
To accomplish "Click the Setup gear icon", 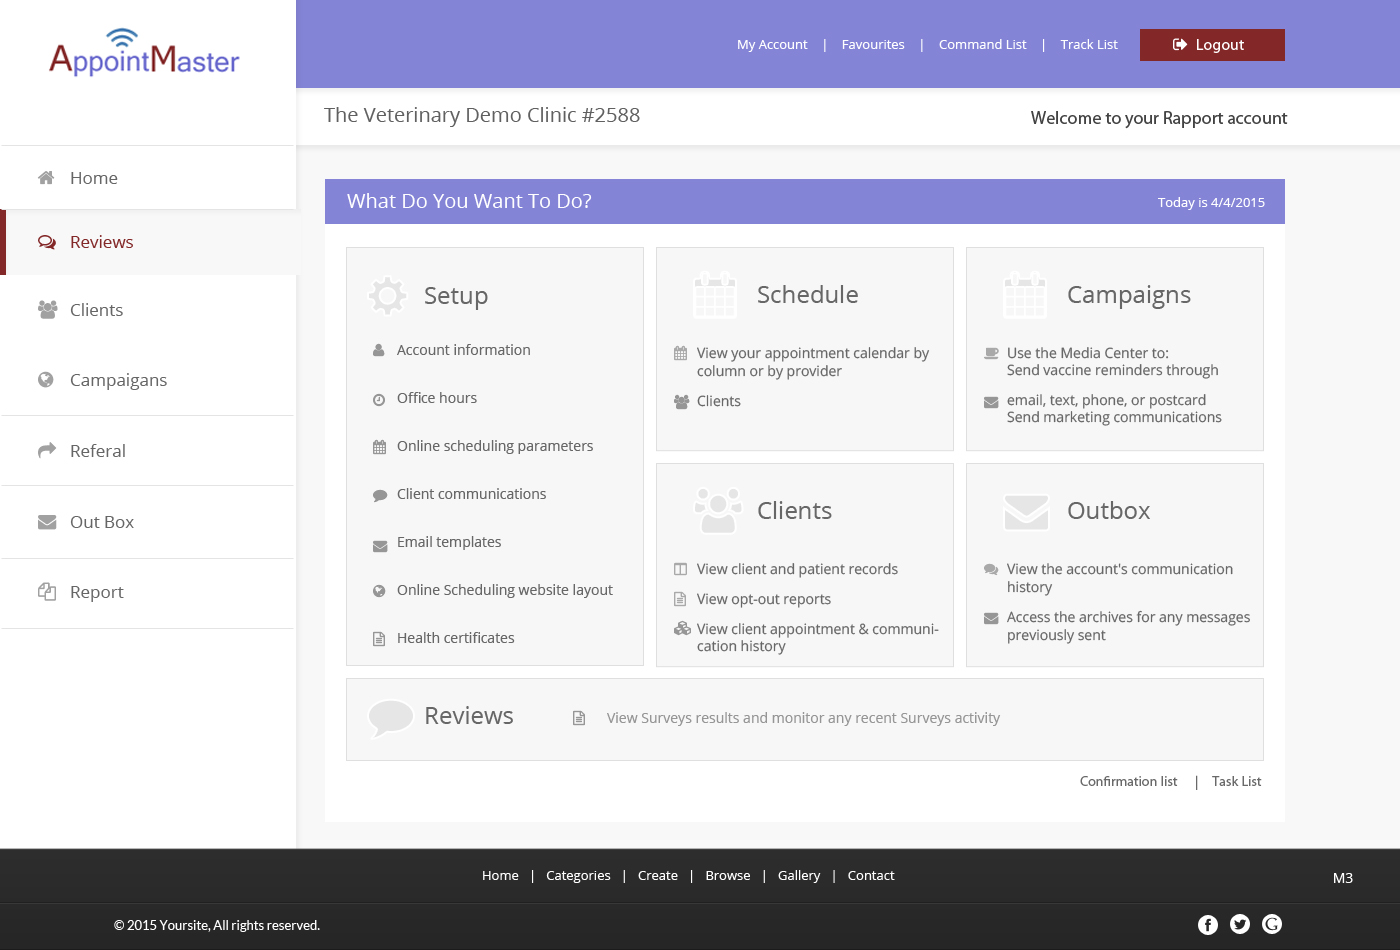I will [x=388, y=296].
